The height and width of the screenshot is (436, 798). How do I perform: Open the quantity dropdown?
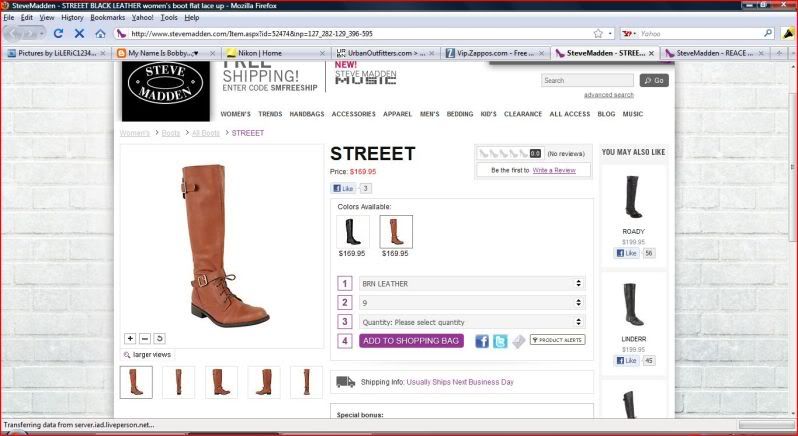click(x=472, y=322)
